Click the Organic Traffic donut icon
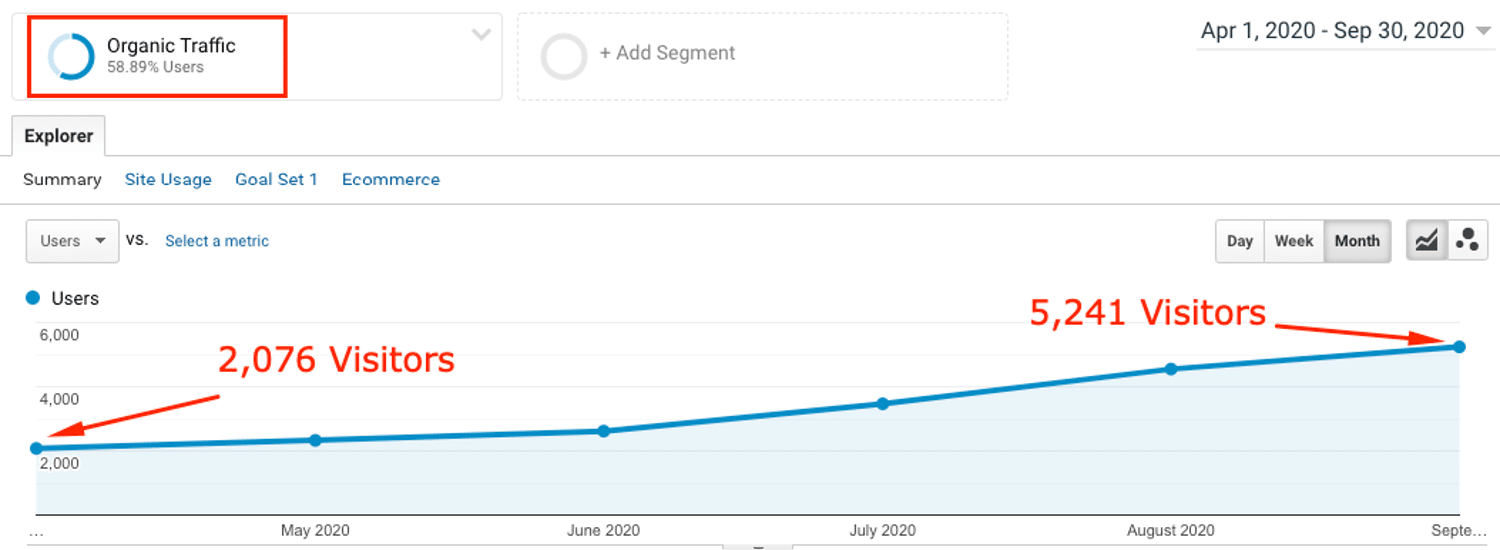This screenshot has width=1500, height=550. (70, 56)
